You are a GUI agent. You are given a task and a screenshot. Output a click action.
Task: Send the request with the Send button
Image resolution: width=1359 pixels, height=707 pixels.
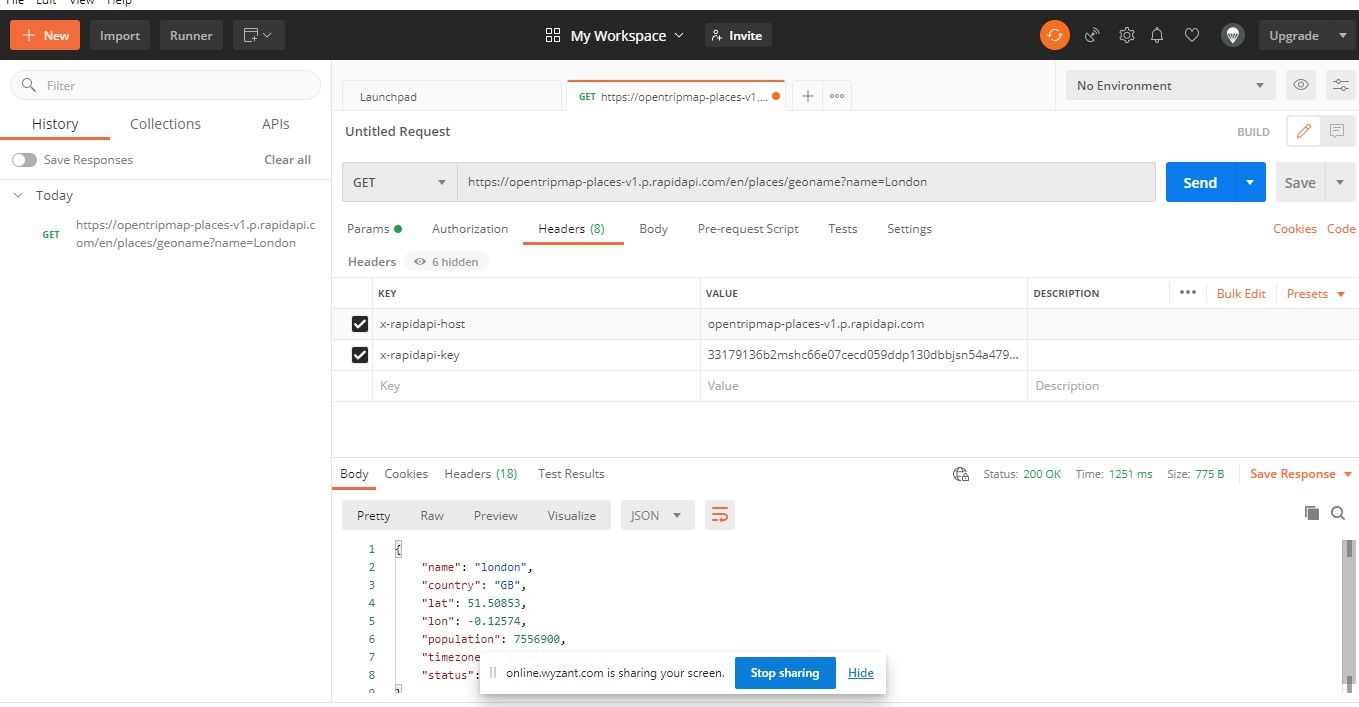pos(1200,182)
